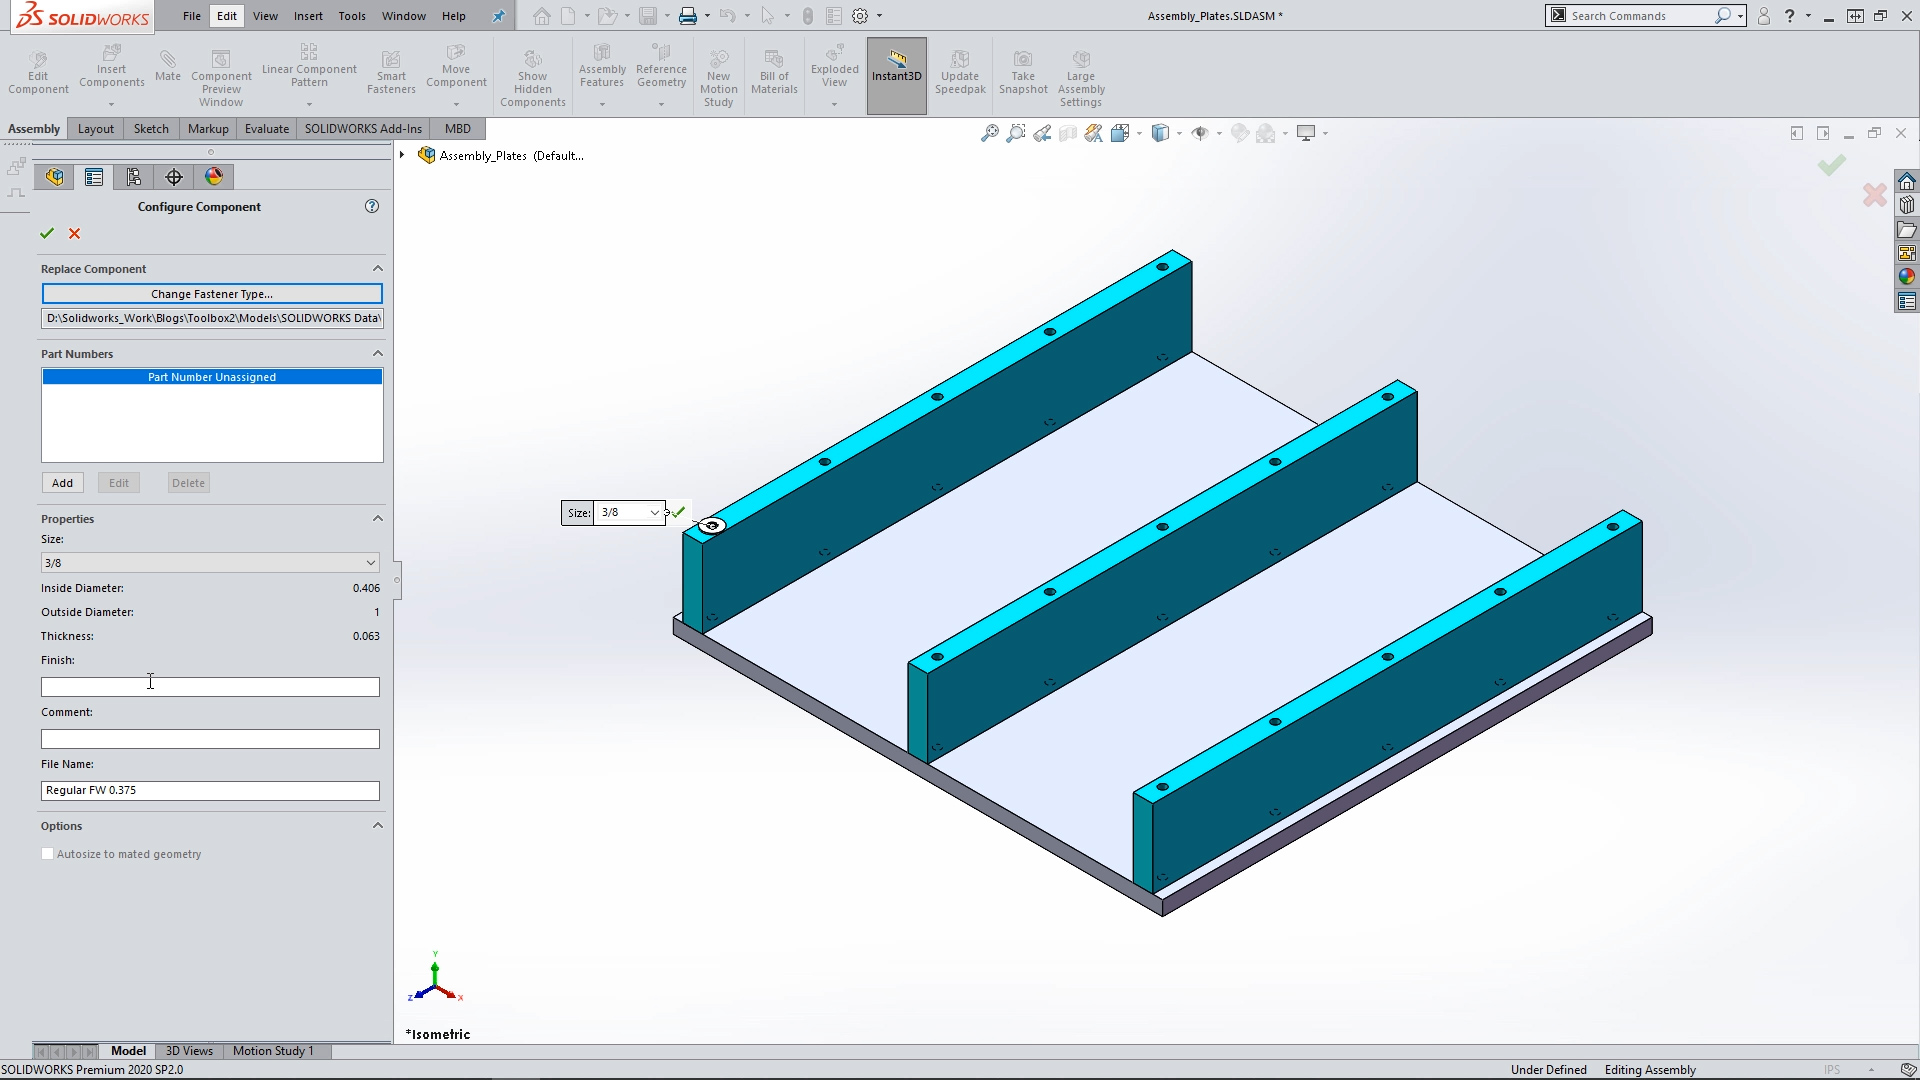The height and width of the screenshot is (1080, 1920).
Task: Take Snapshot of the assembly
Action: [x=1023, y=72]
